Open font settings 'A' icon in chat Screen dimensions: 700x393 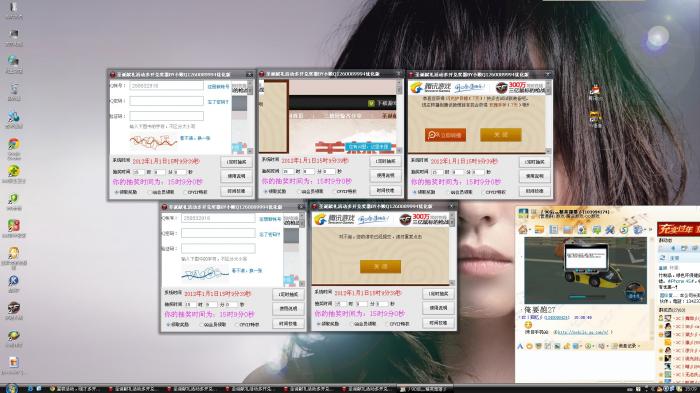point(520,346)
